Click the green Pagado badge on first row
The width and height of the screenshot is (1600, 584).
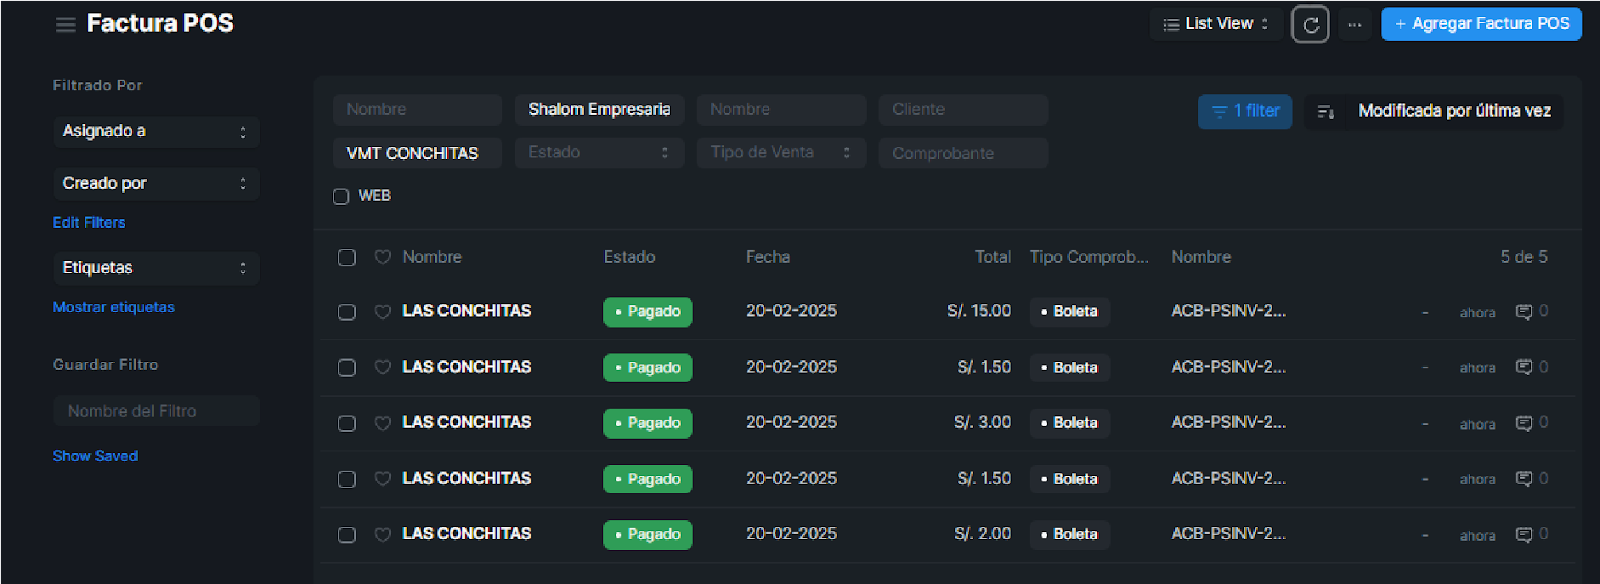point(647,312)
